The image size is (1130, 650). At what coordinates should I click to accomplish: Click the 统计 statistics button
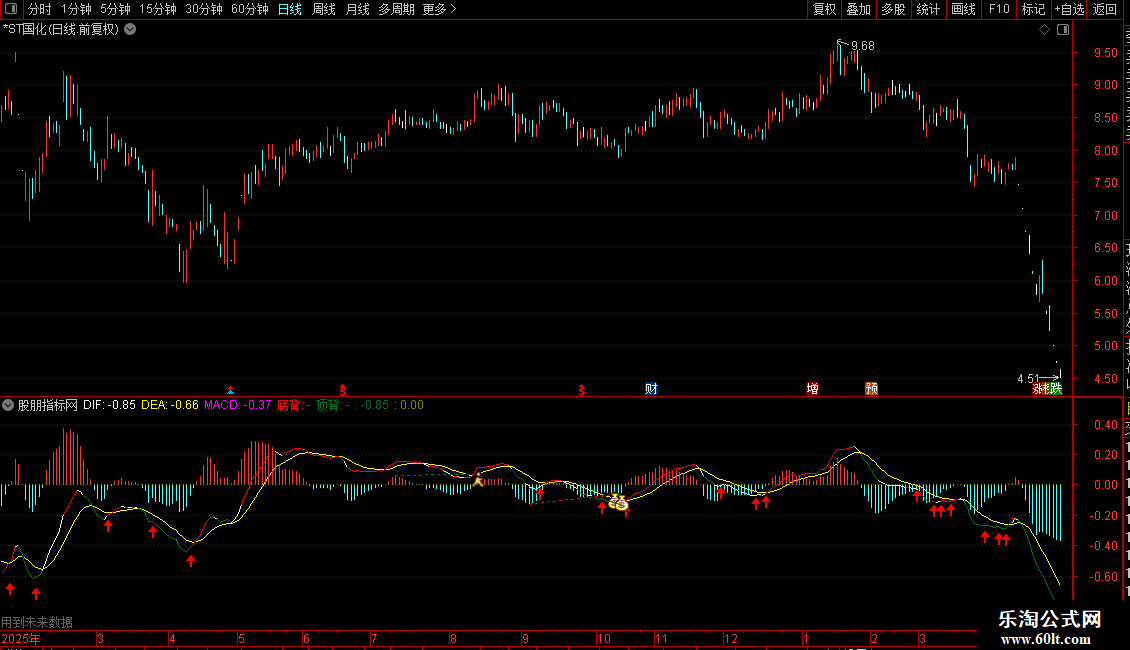point(927,9)
